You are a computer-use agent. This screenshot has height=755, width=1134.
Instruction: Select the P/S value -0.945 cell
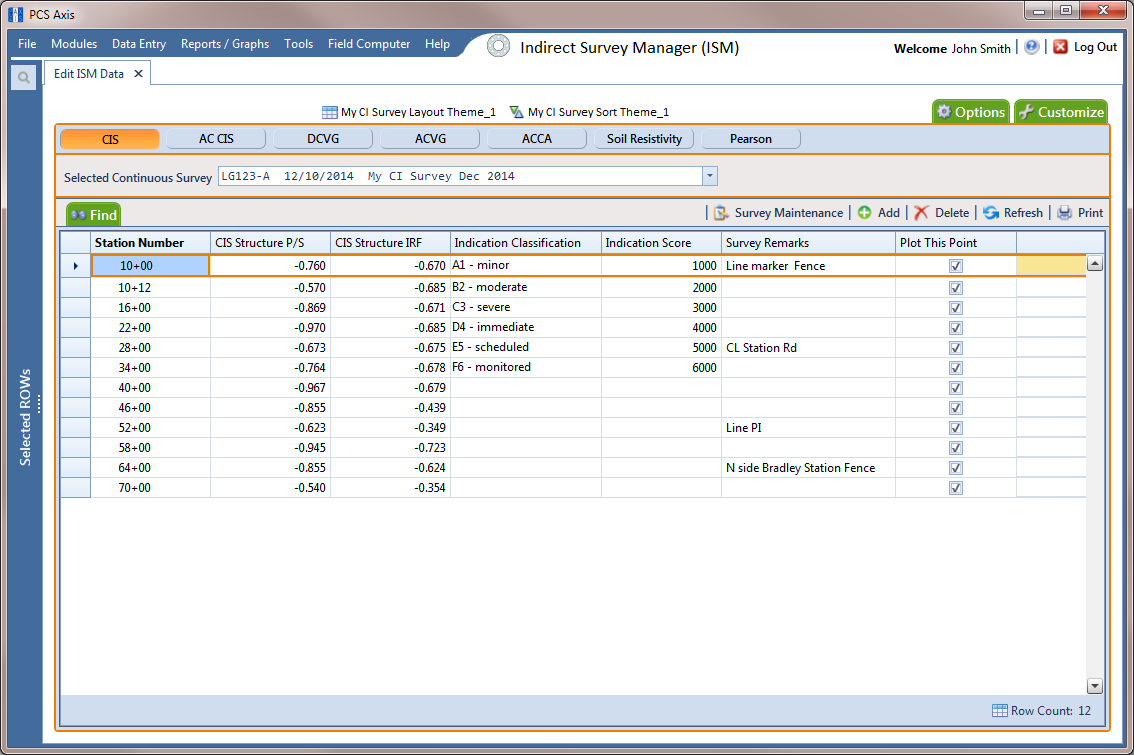(x=270, y=448)
